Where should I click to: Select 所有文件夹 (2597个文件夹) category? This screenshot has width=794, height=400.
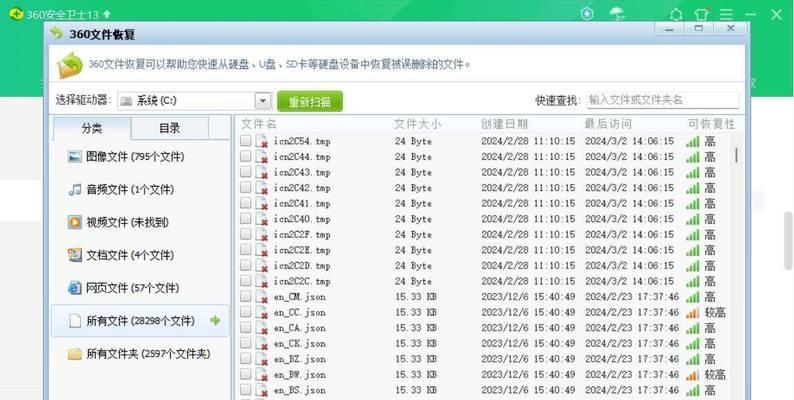coord(140,353)
